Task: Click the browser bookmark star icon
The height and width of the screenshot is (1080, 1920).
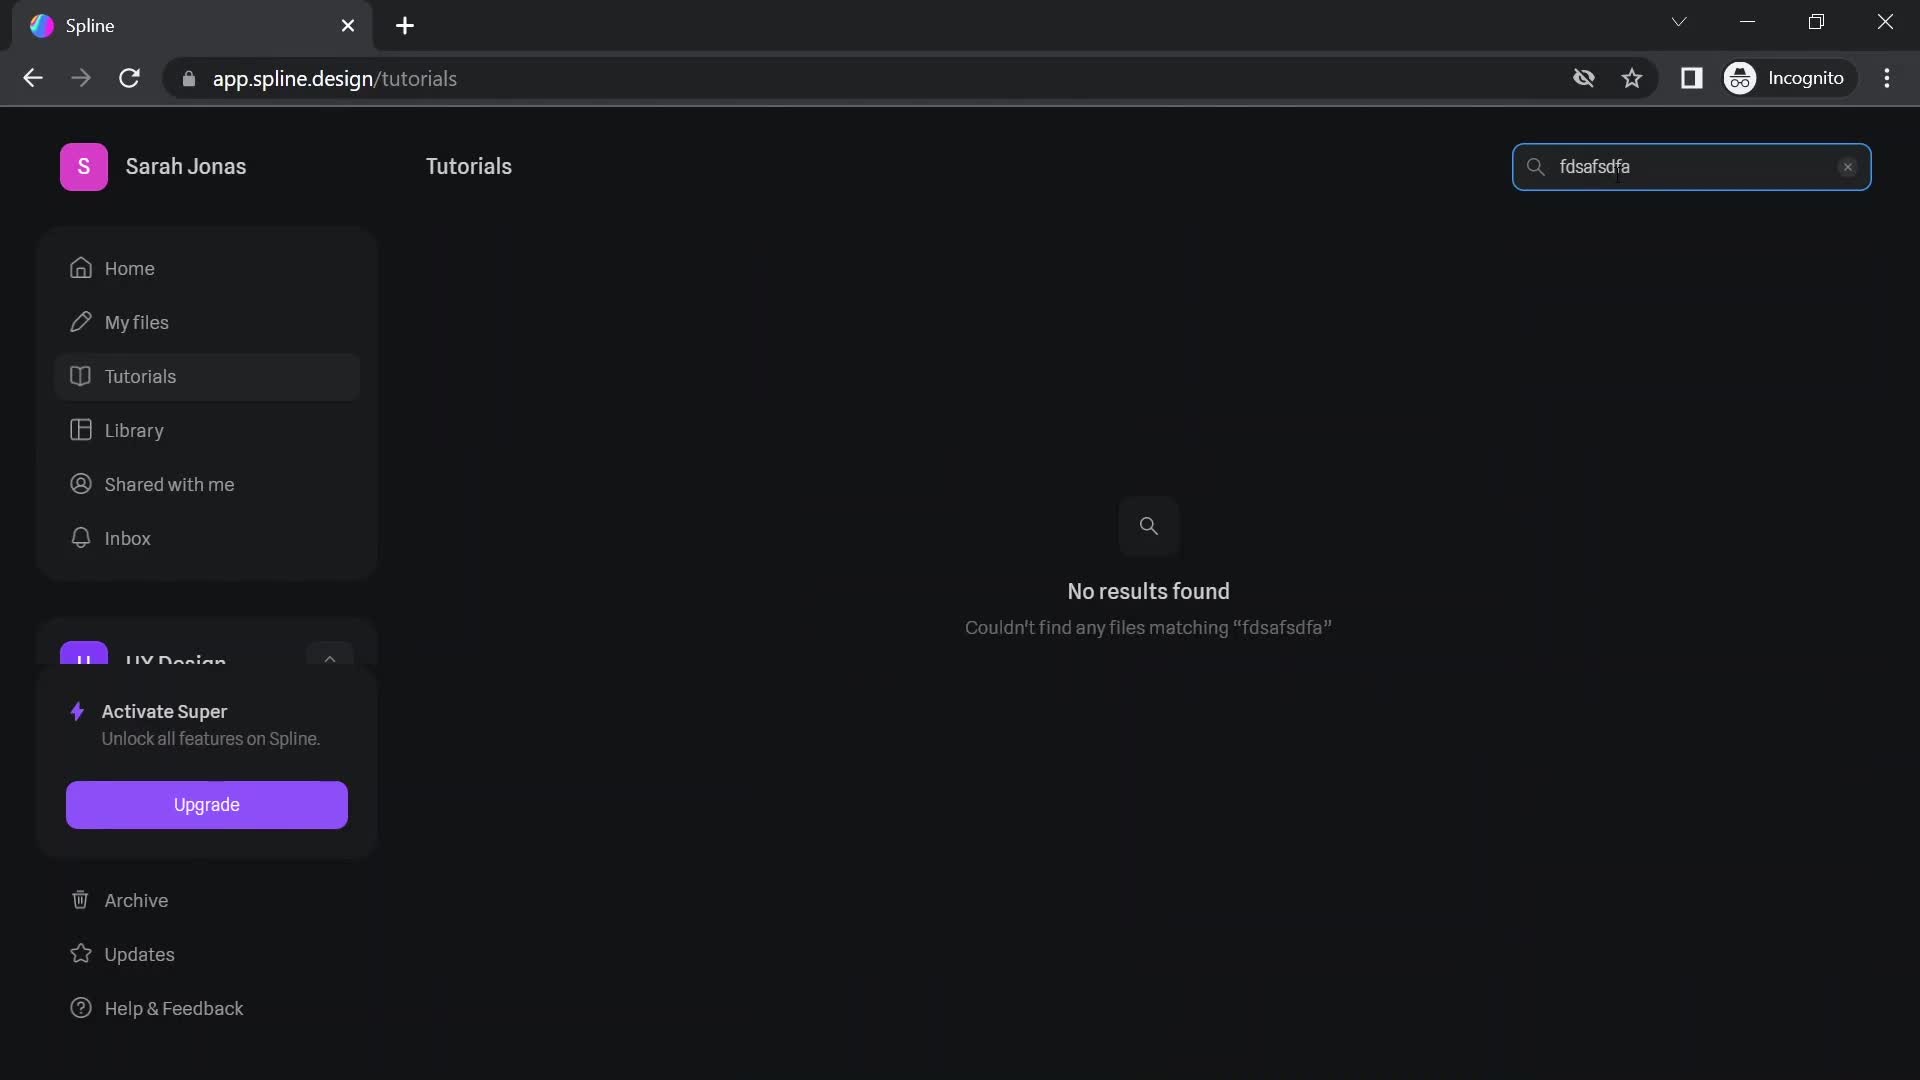Action: [1631, 76]
